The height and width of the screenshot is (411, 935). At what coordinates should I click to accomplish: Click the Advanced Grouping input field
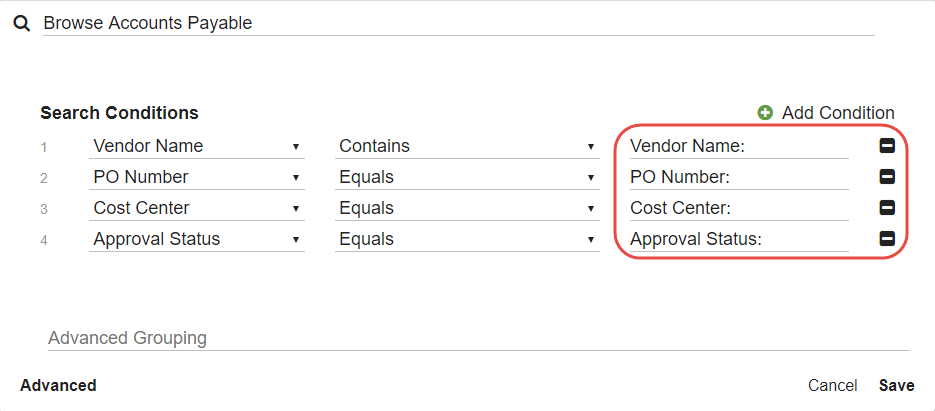click(478, 338)
